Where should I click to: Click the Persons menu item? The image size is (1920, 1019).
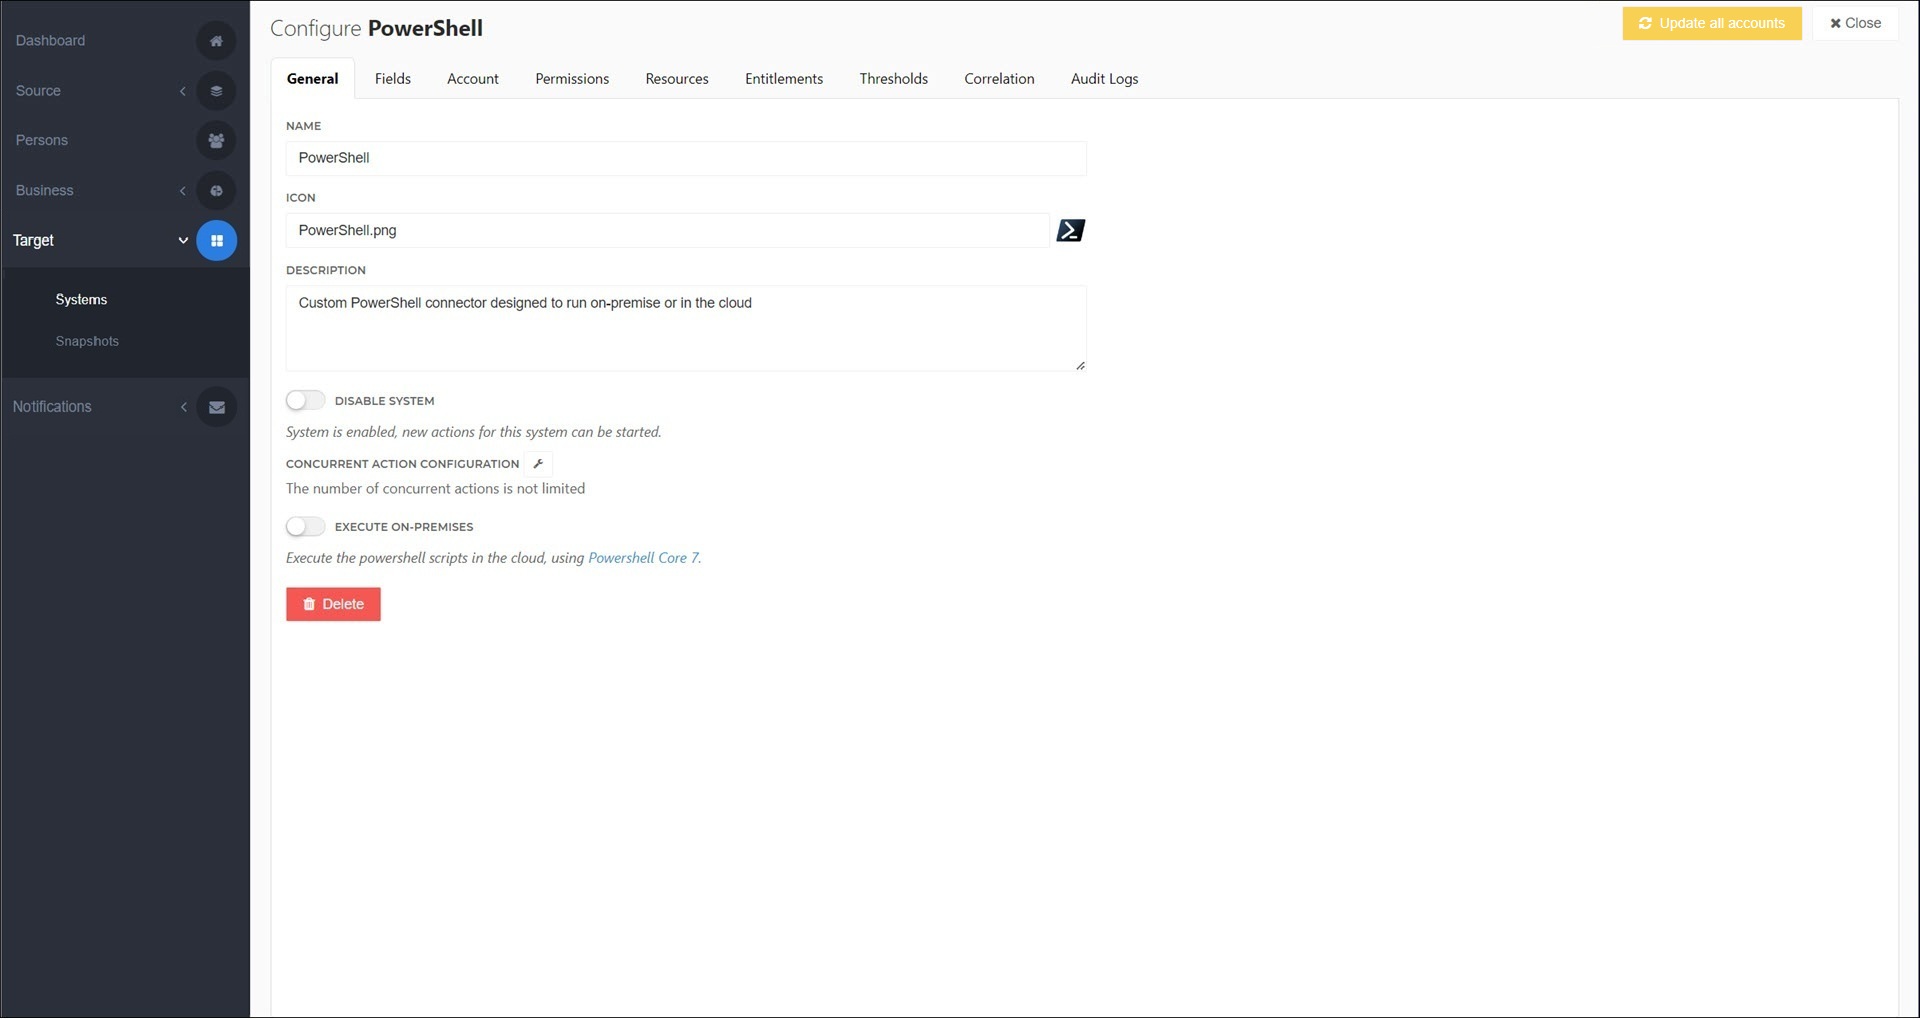[x=42, y=141]
